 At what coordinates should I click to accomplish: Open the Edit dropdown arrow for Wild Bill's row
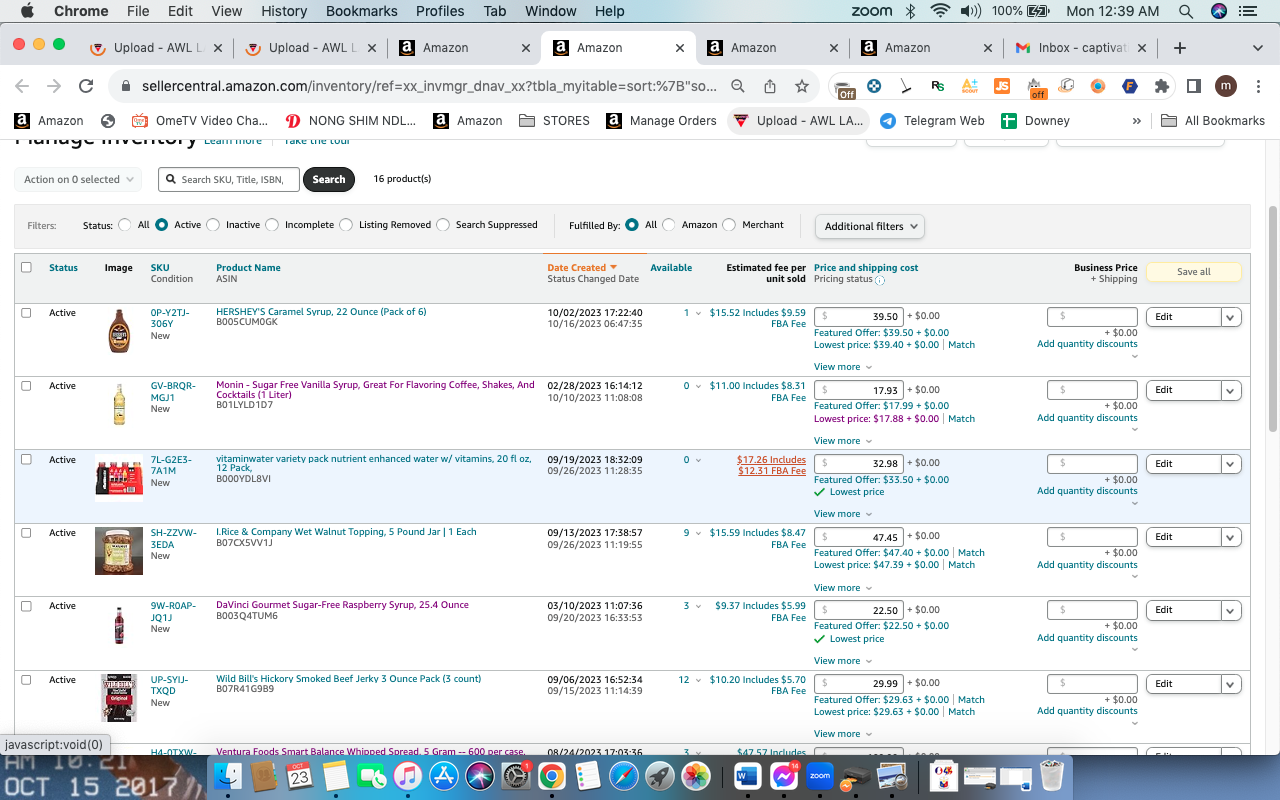[1231, 684]
